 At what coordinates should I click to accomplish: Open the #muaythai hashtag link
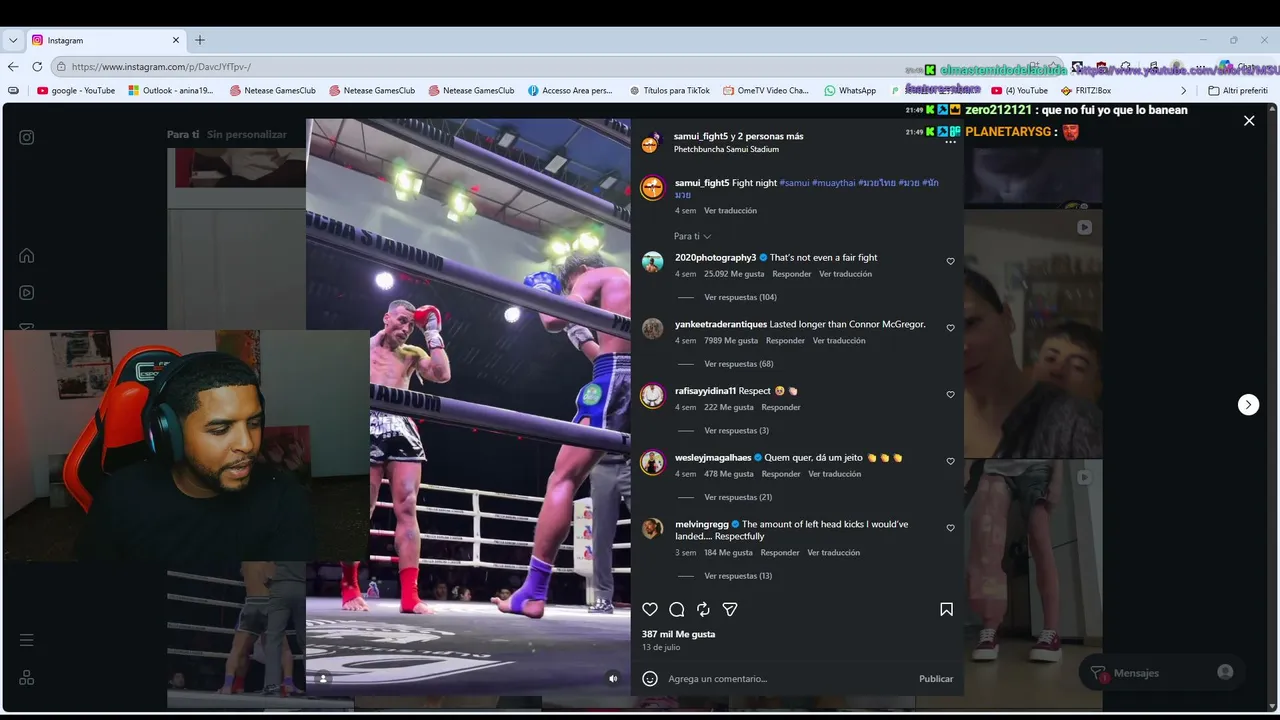[833, 183]
